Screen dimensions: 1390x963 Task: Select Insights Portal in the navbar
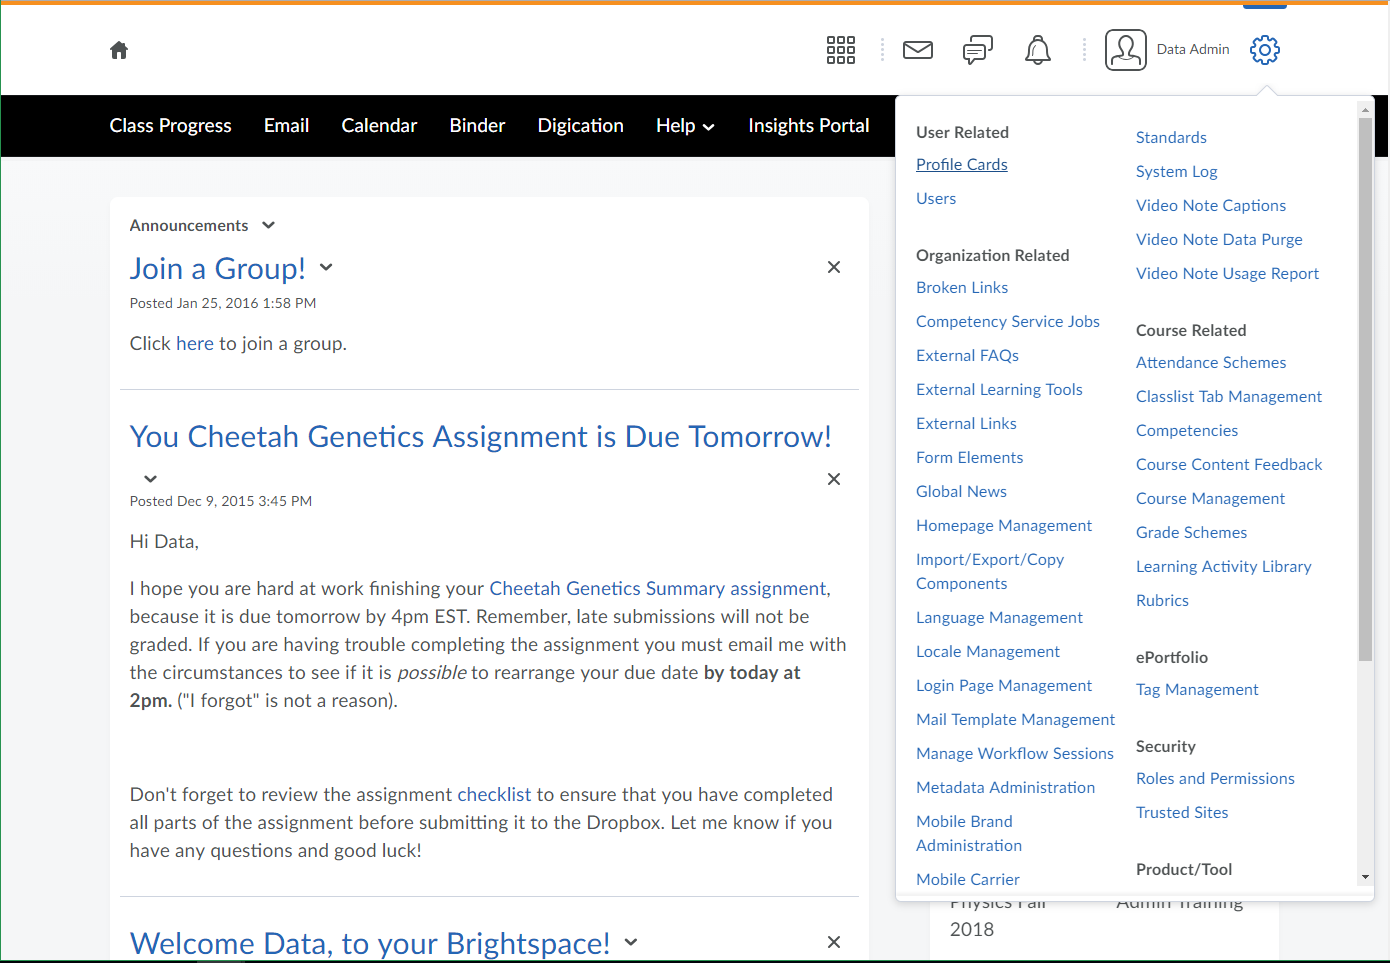coord(808,126)
